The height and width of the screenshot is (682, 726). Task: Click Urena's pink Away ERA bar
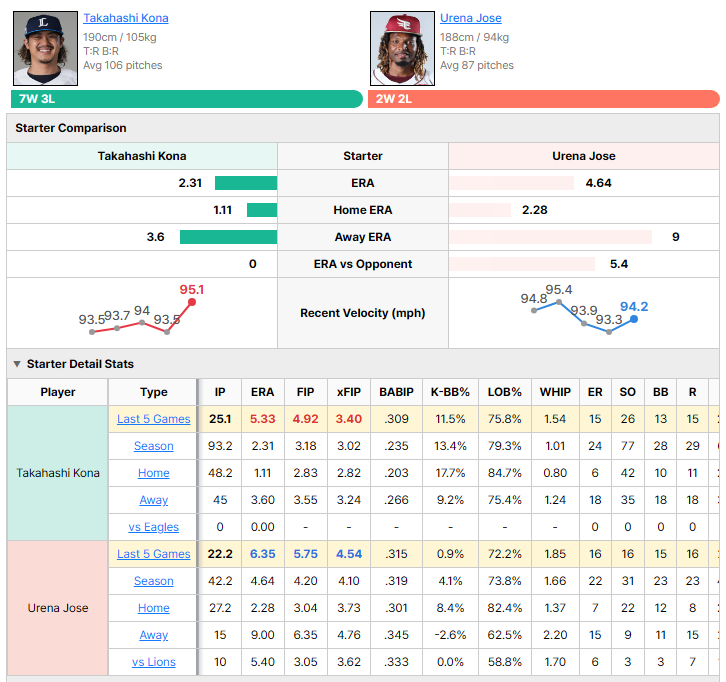[551, 237]
